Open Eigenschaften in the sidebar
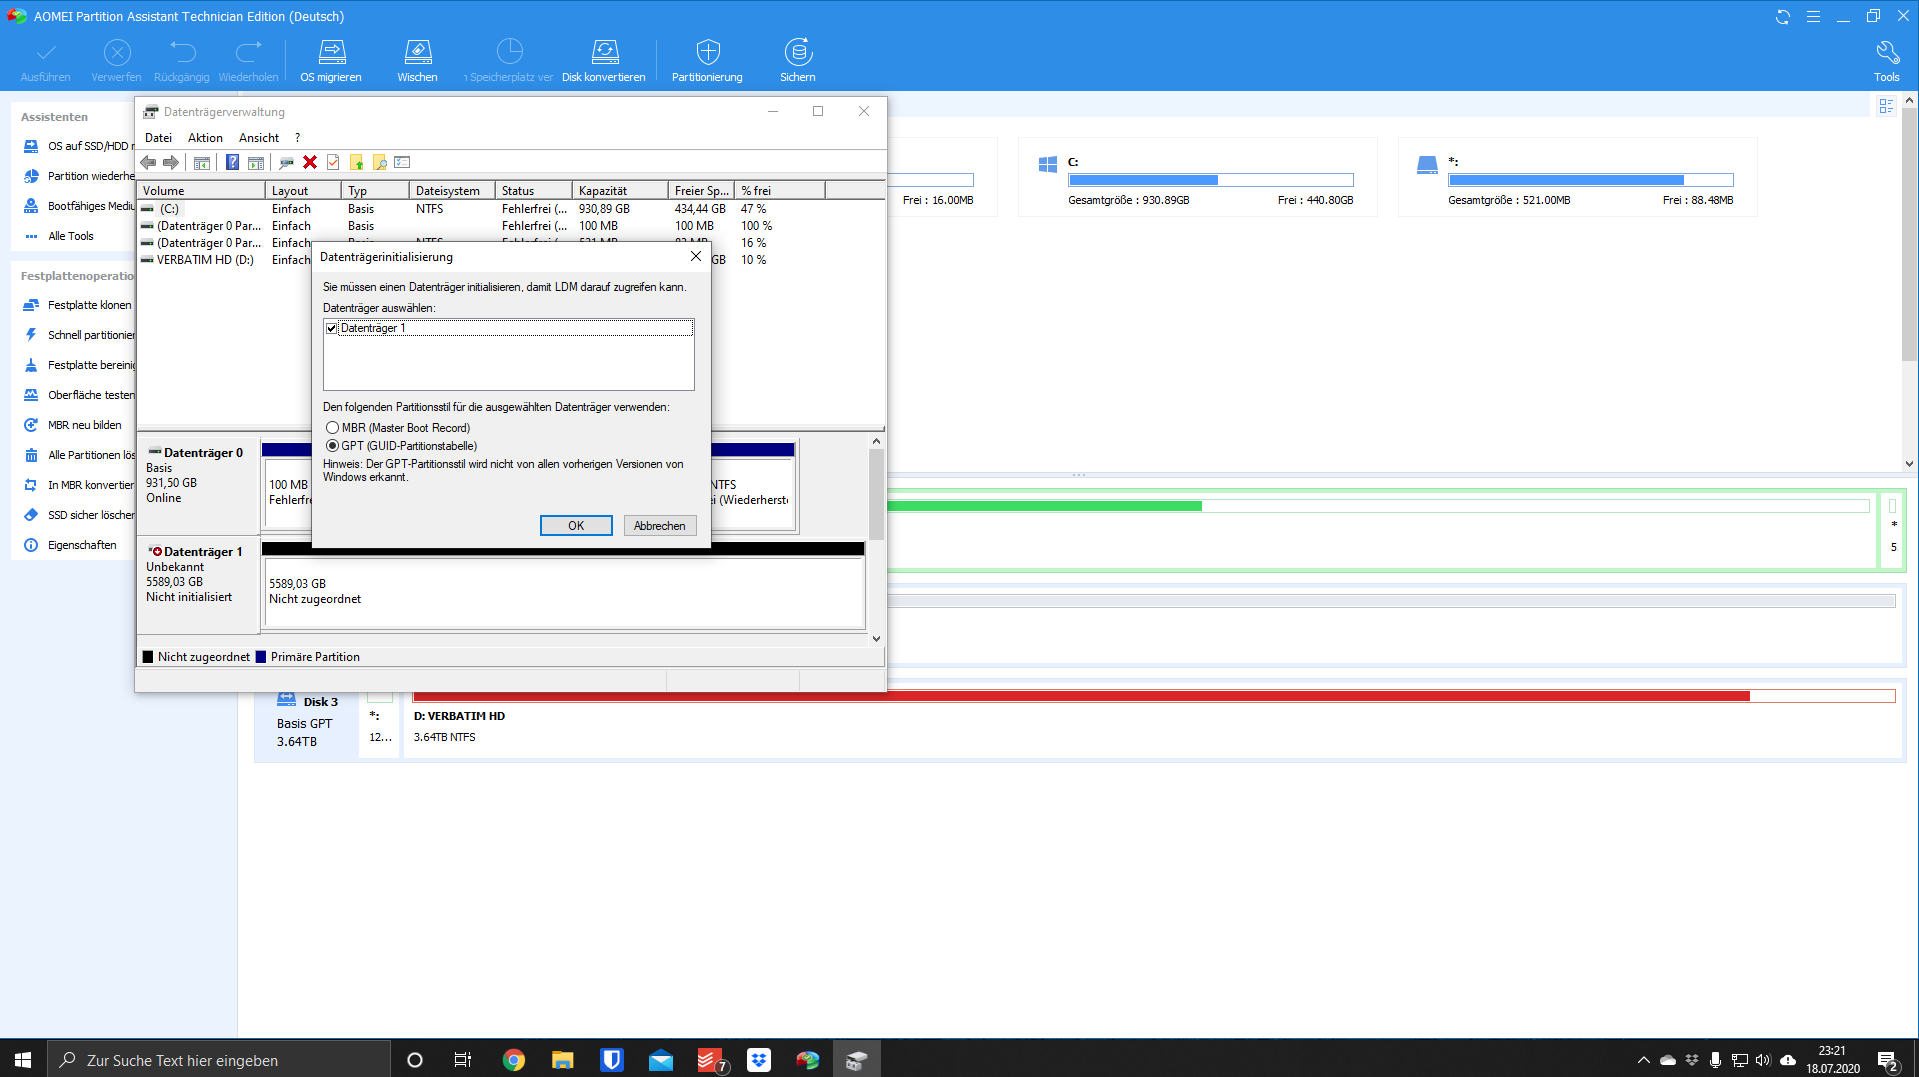The width and height of the screenshot is (1919, 1077). point(70,545)
